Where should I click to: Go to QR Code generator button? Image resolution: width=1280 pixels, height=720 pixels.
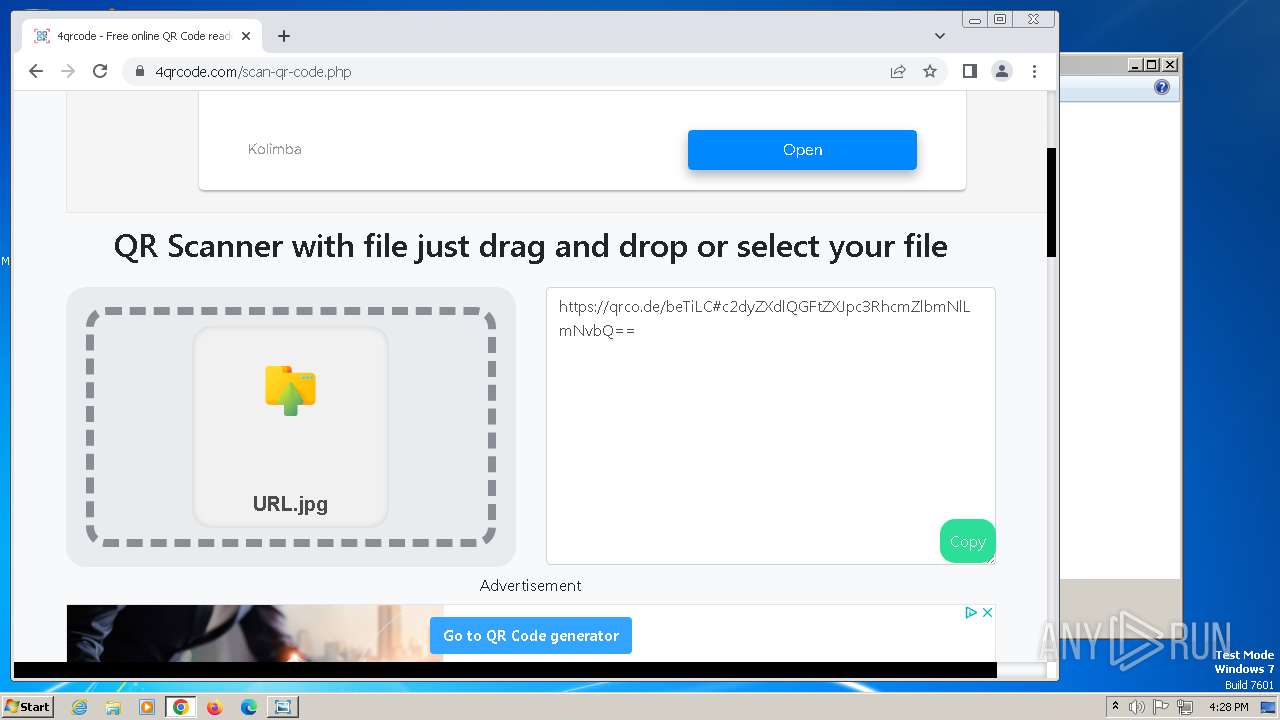(531, 635)
